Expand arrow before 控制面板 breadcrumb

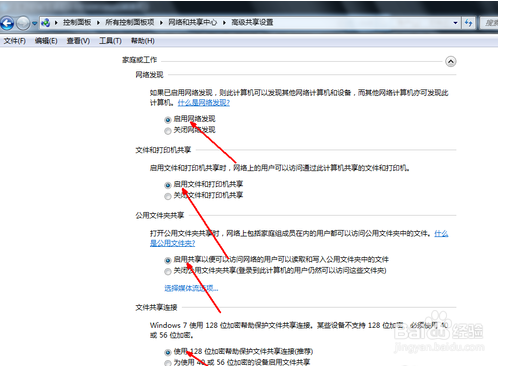(x=56, y=23)
